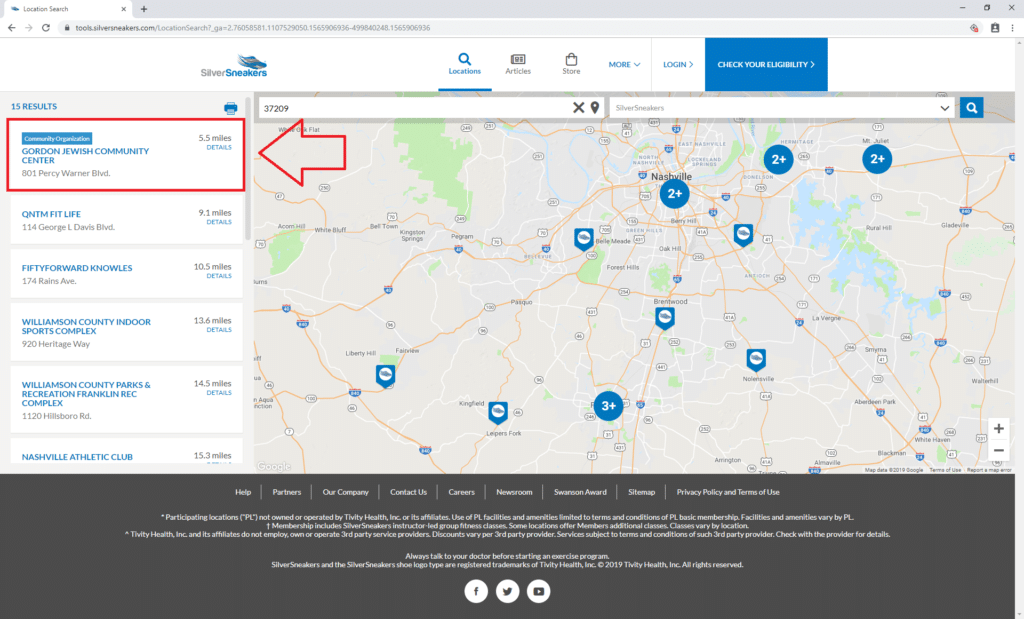Click map pin near Nolensville

tap(756, 359)
